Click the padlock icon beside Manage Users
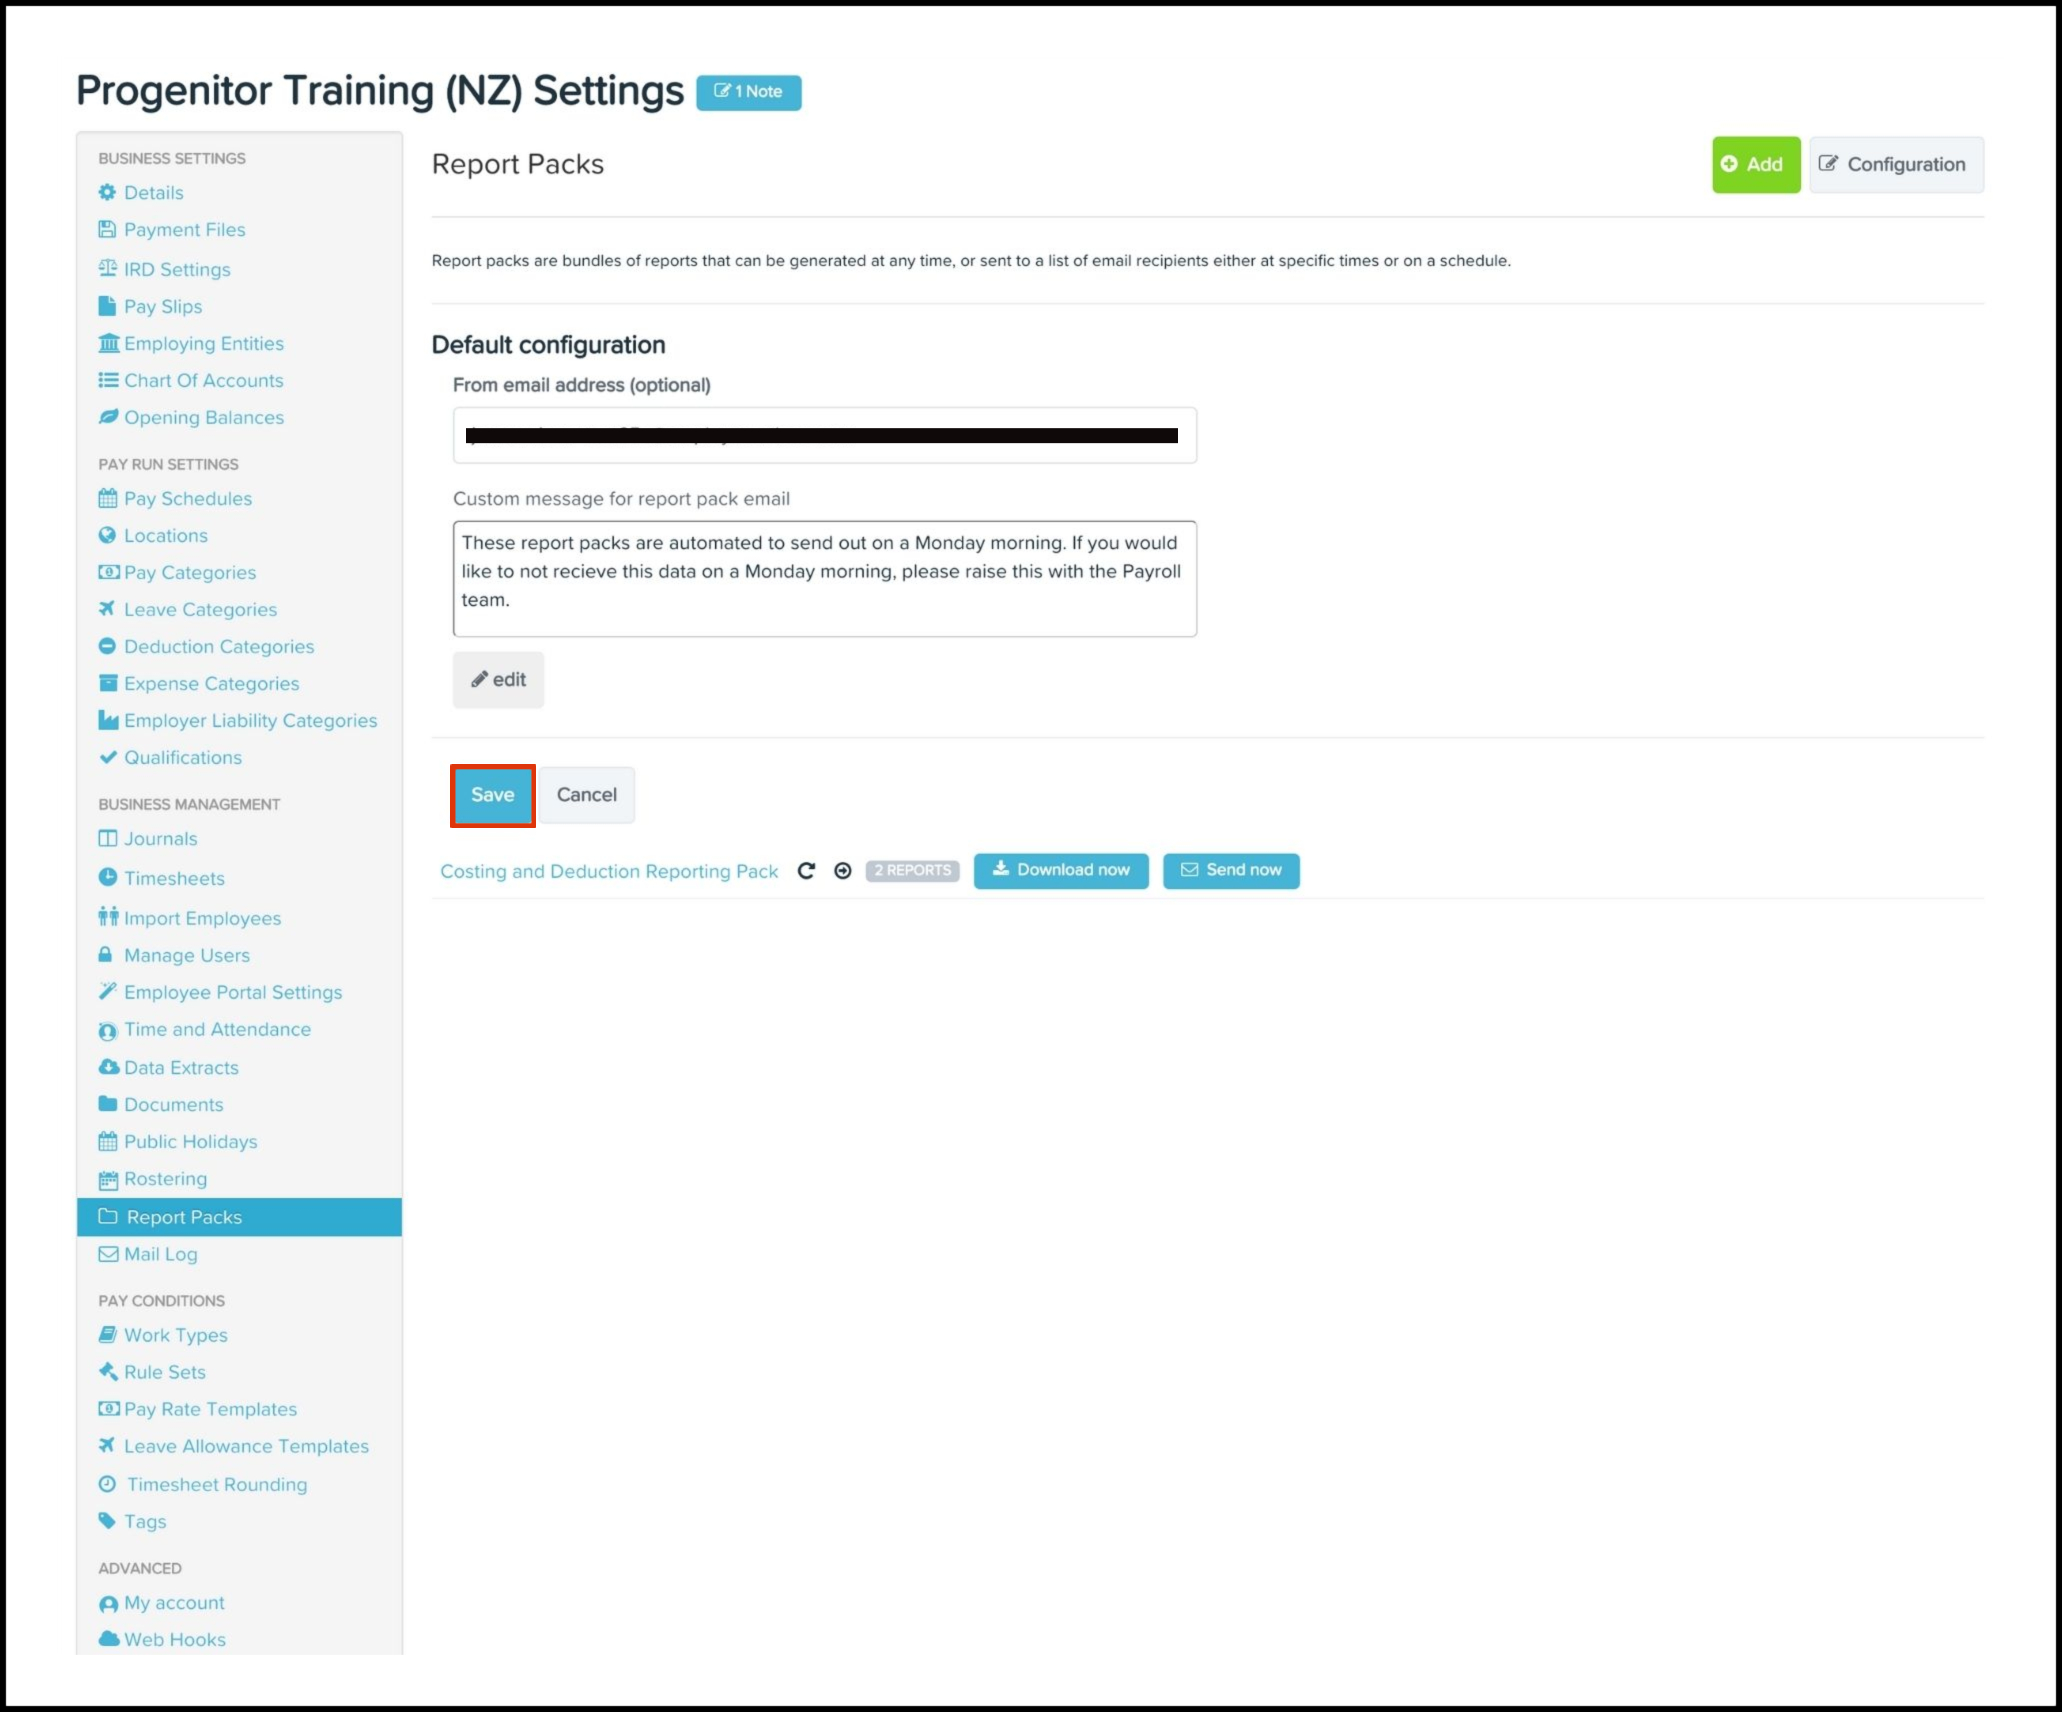The height and width of the screenshot is (1712, 2062). [x=106, y=954]
